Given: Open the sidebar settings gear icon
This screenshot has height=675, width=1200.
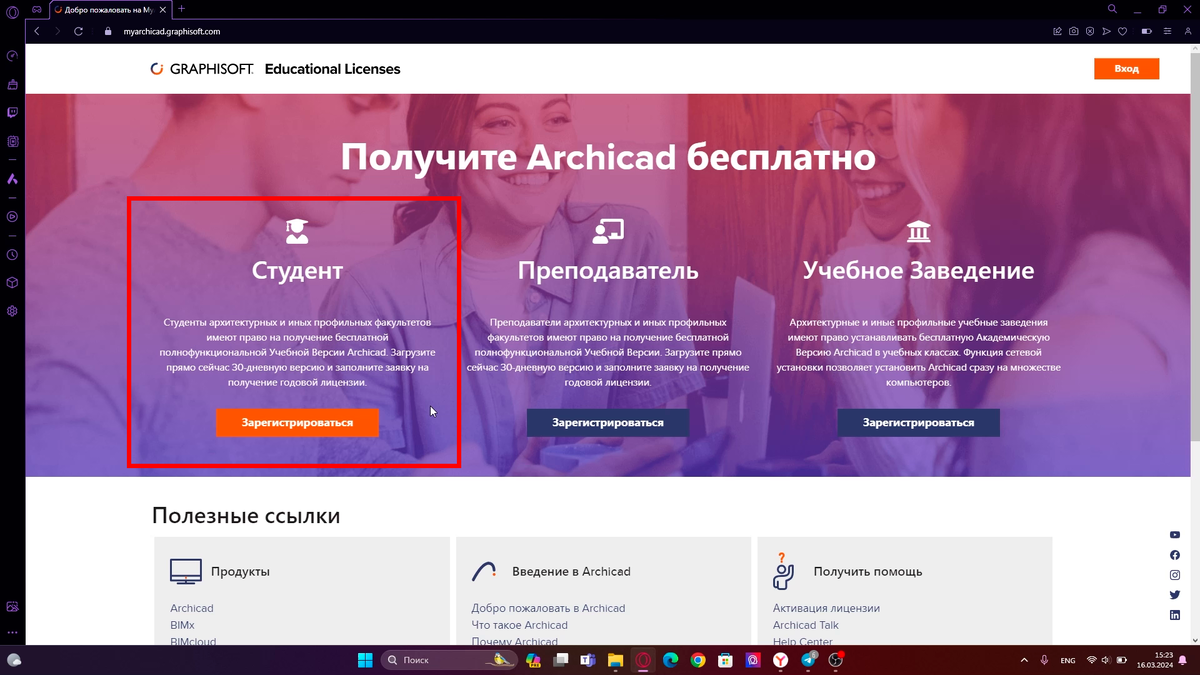Looking at the screenshot, I should click(x=12, y=311).
